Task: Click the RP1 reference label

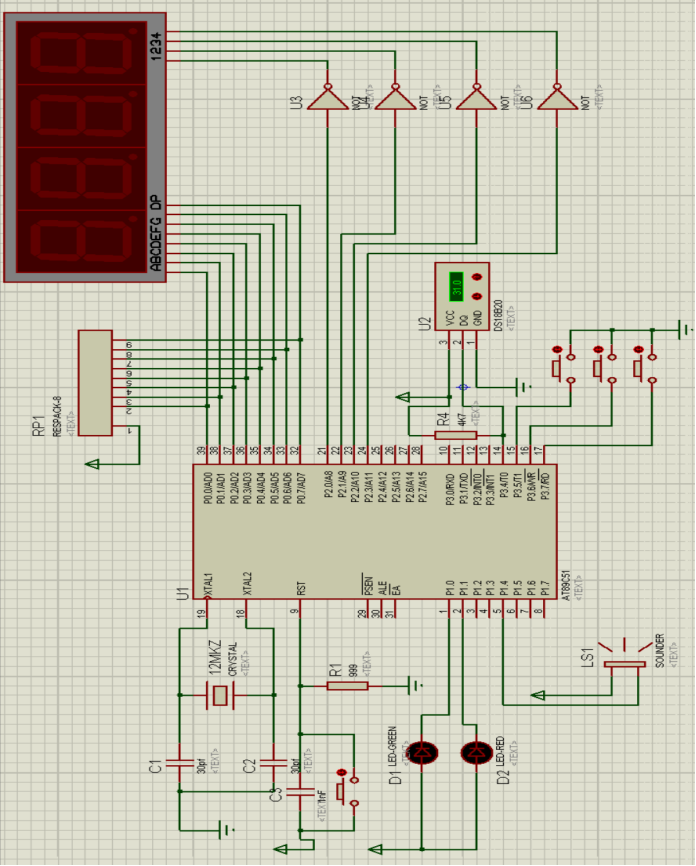Action: (x=39, y=426)
